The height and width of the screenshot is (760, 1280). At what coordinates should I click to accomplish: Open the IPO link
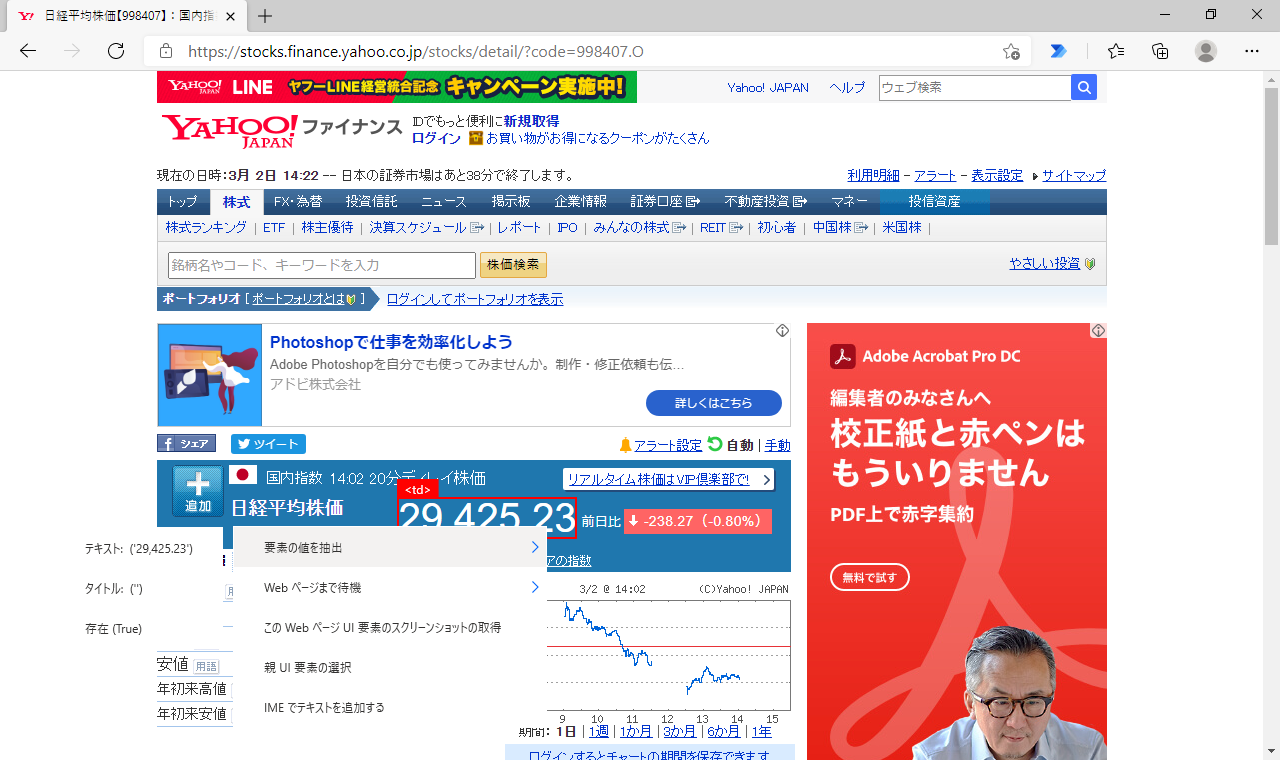click(x=567, y=227)
